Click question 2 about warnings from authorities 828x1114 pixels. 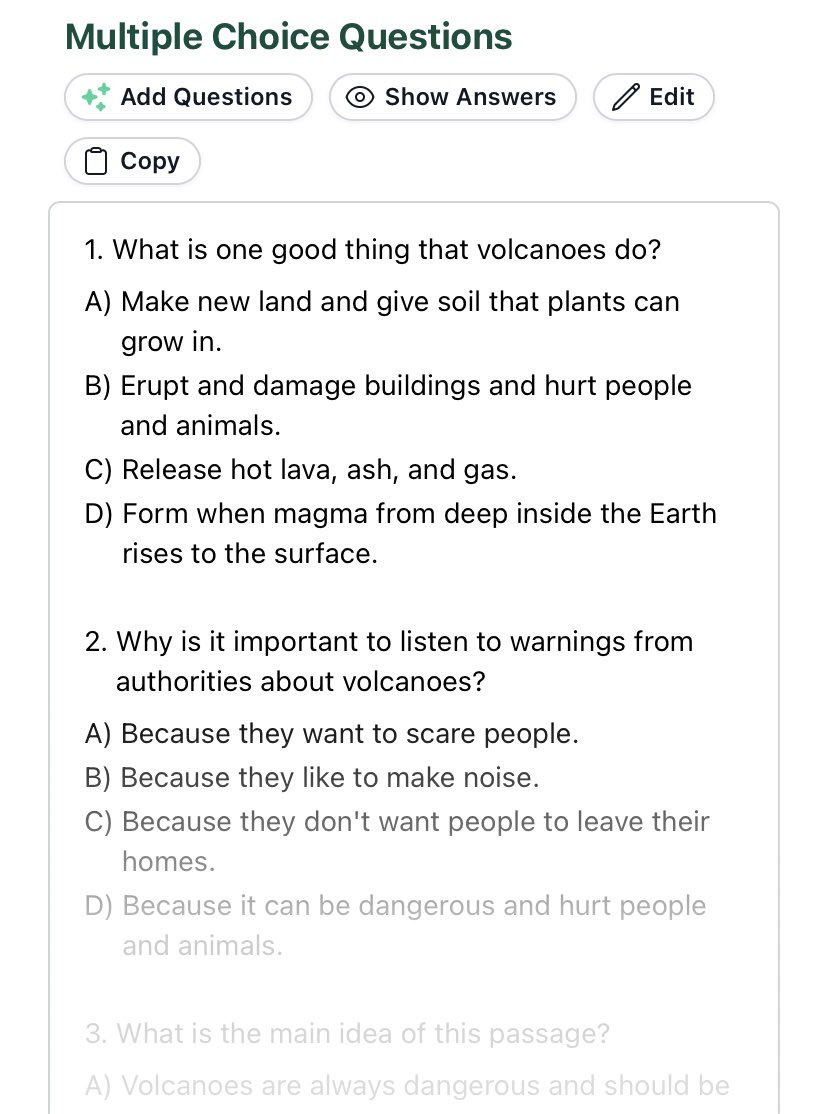(389, 661)
